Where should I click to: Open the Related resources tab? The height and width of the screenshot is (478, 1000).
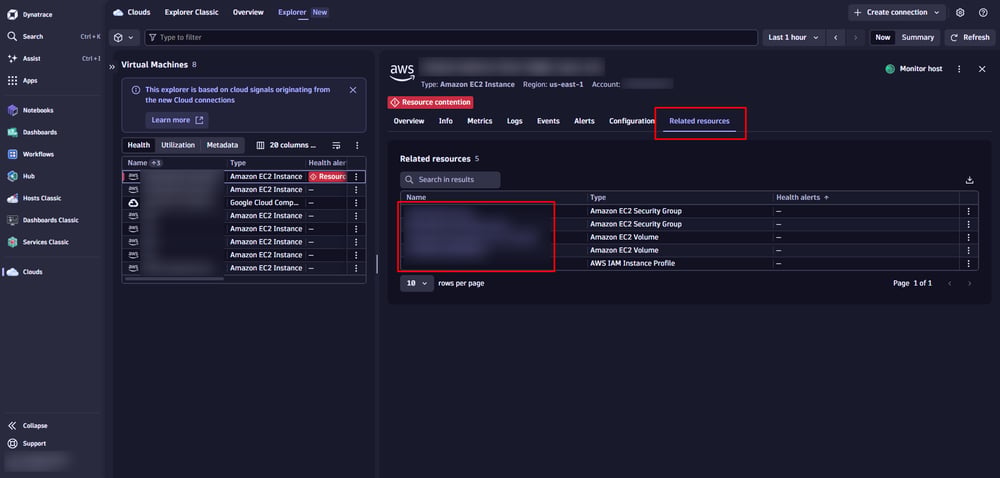[x=699, y=121]
